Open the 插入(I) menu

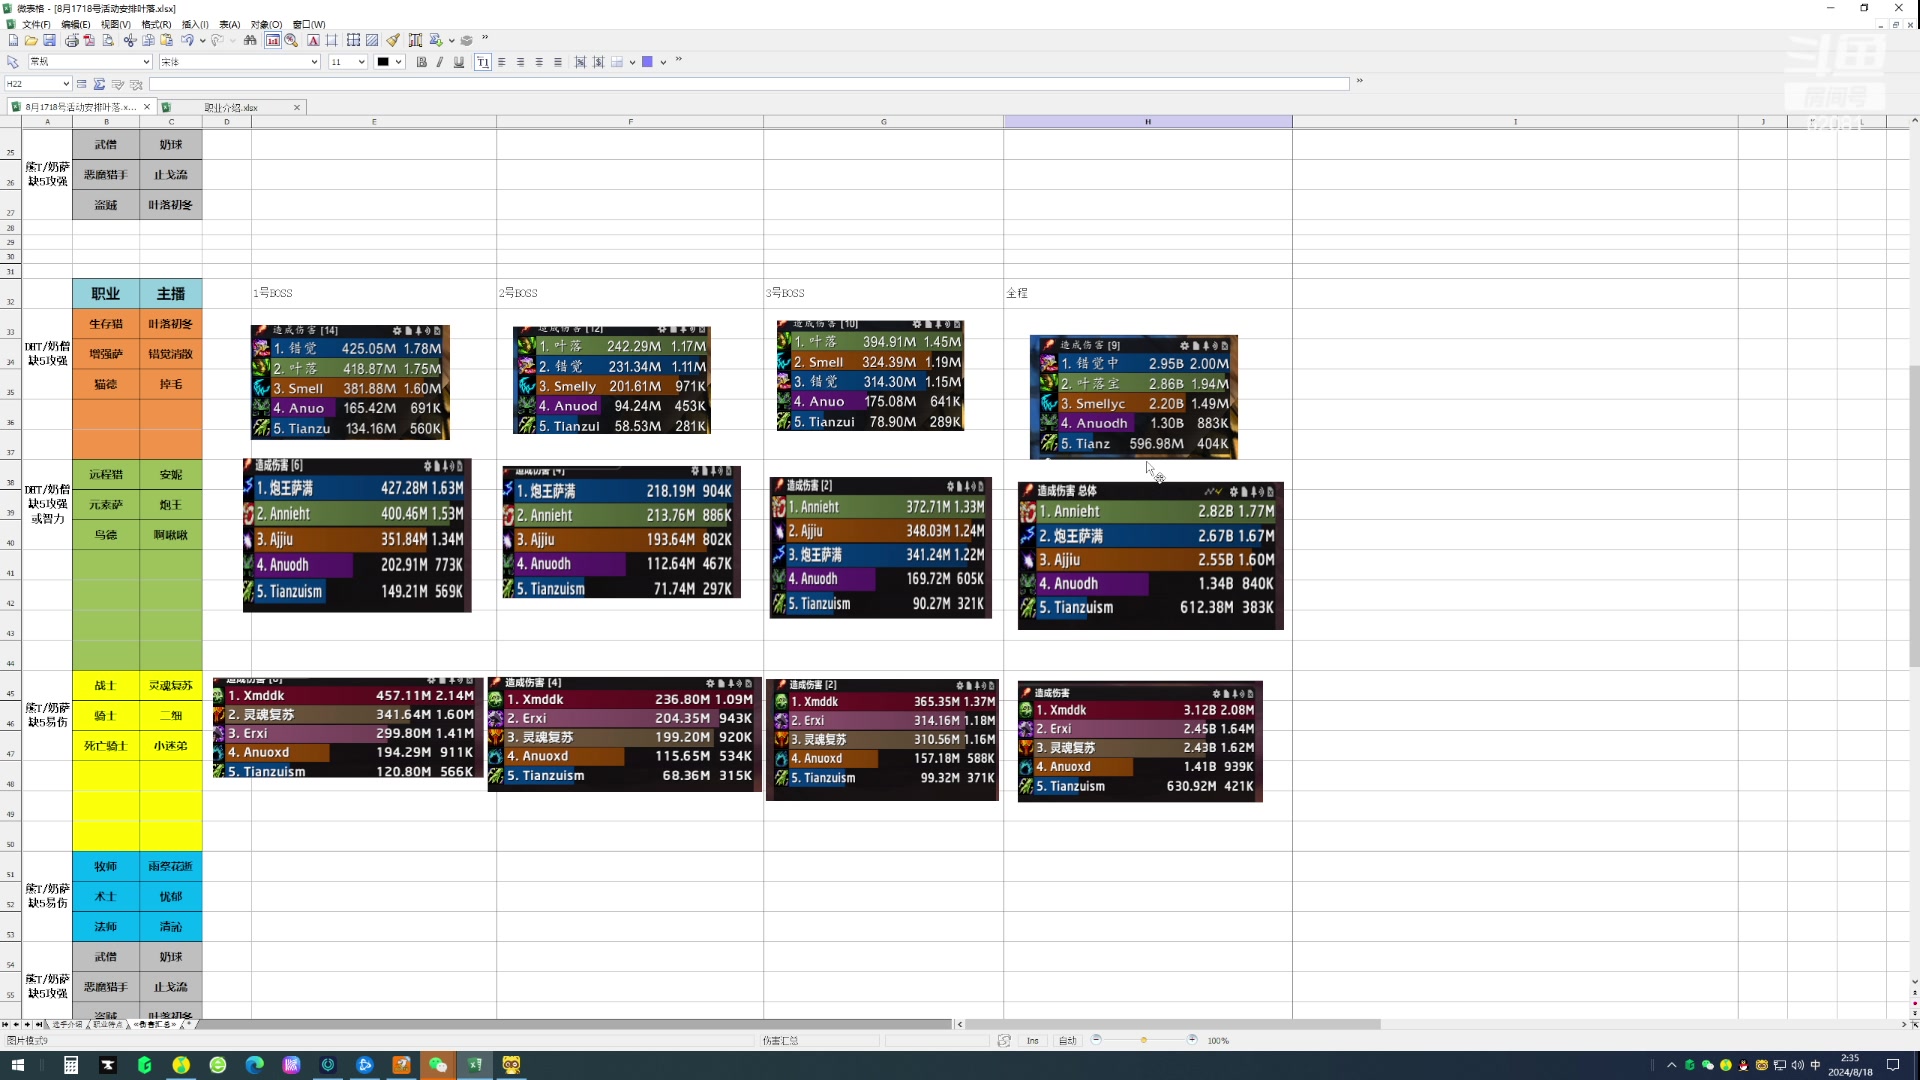coord(195,24)
